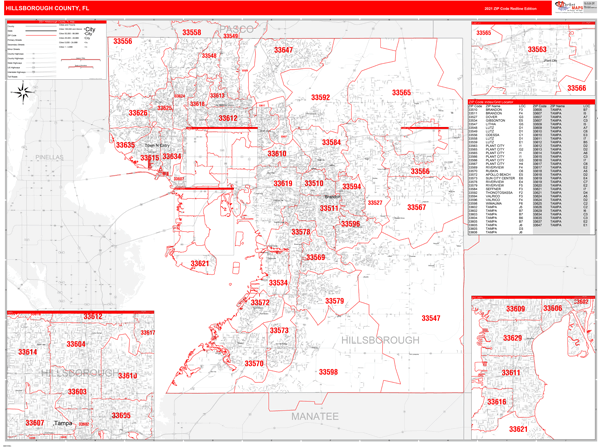Click ZIP code 33598 label

[x=327, y=372]
